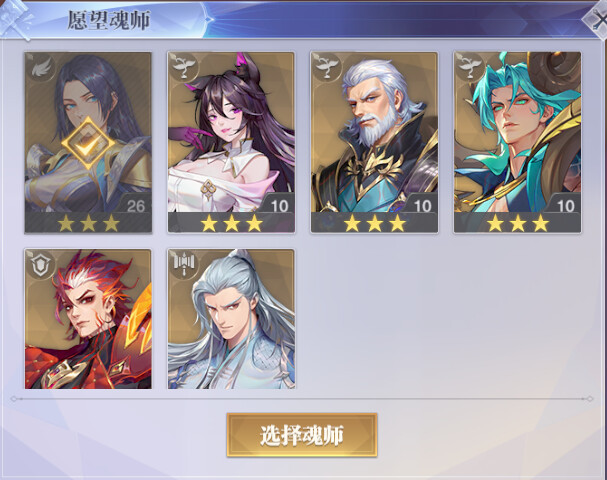Pick the red-haired flame warrior card
This screenshot has width=607, height=480.
[88, 319]
